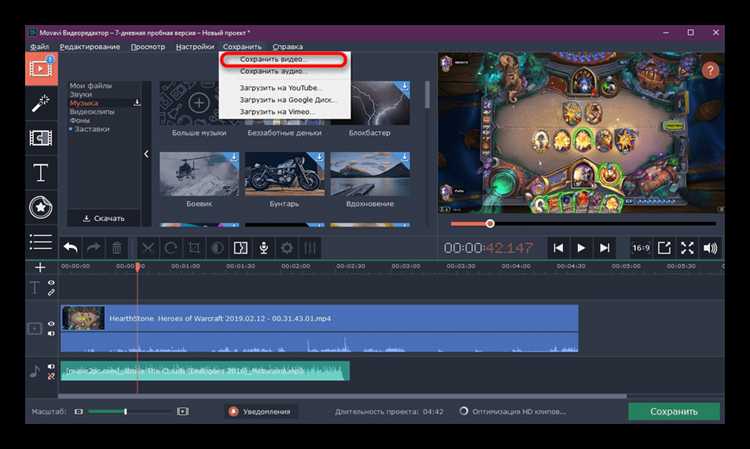The width and height of the screenshot is (750, 449).
Task: Choose Сохранить аудио menu entry
Action: coord(284,71)
